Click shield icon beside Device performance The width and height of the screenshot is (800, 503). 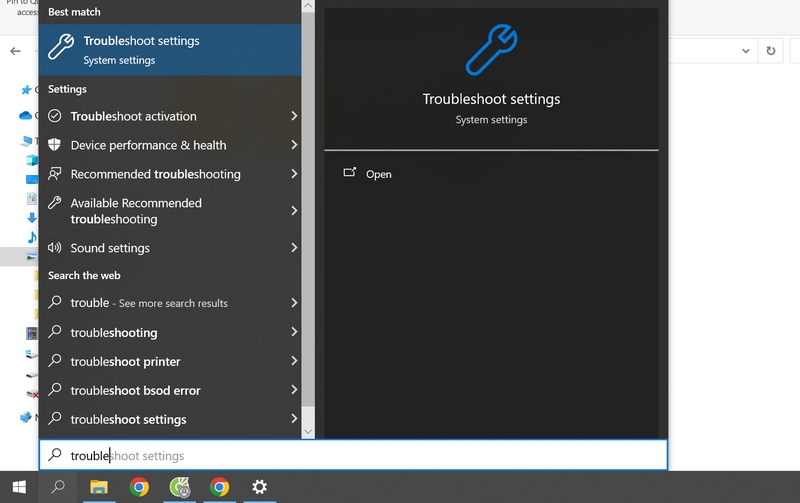click(x=55, y=145)
